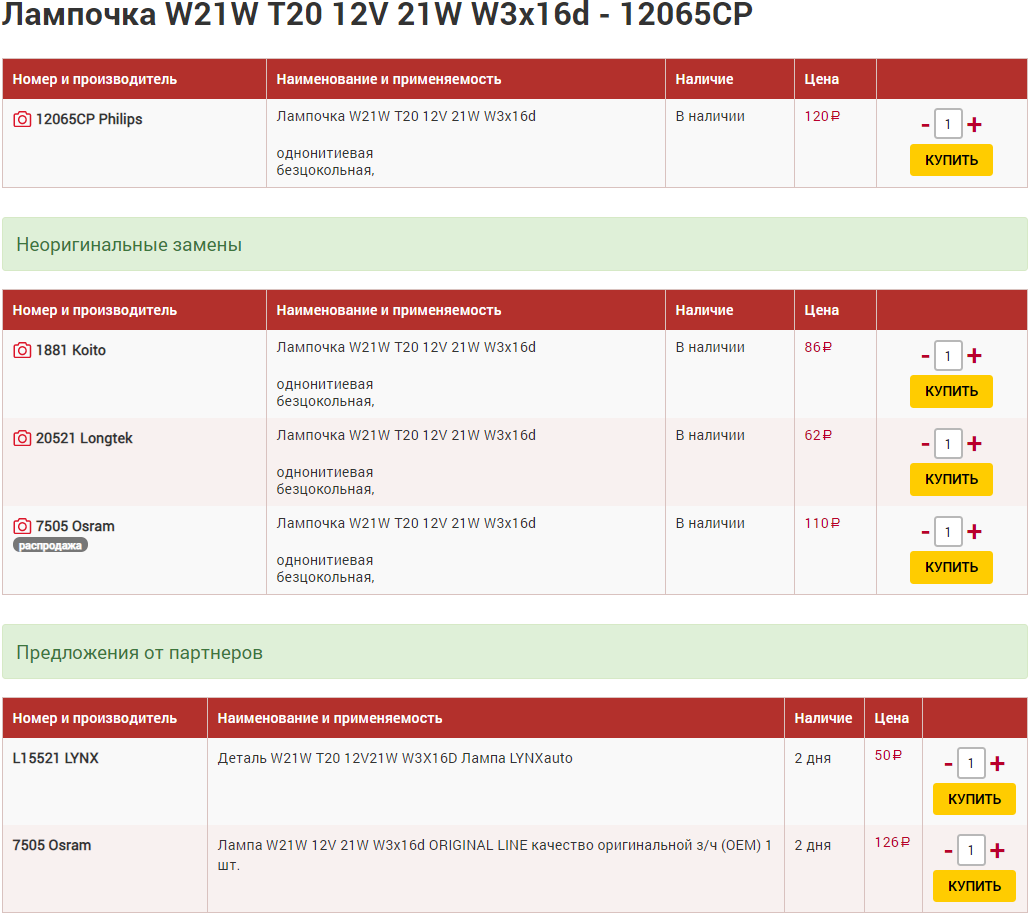Click the 120₽ price of Philips bulb
The image size is (1029, 914).
tap(822, 116)
